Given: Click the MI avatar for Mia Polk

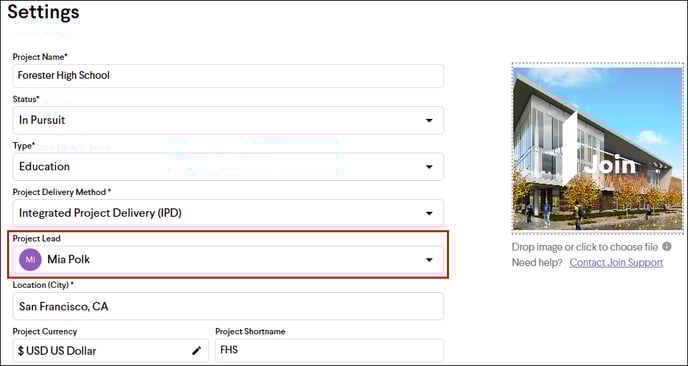Looking at the screenshot, I should coord(30,259).
